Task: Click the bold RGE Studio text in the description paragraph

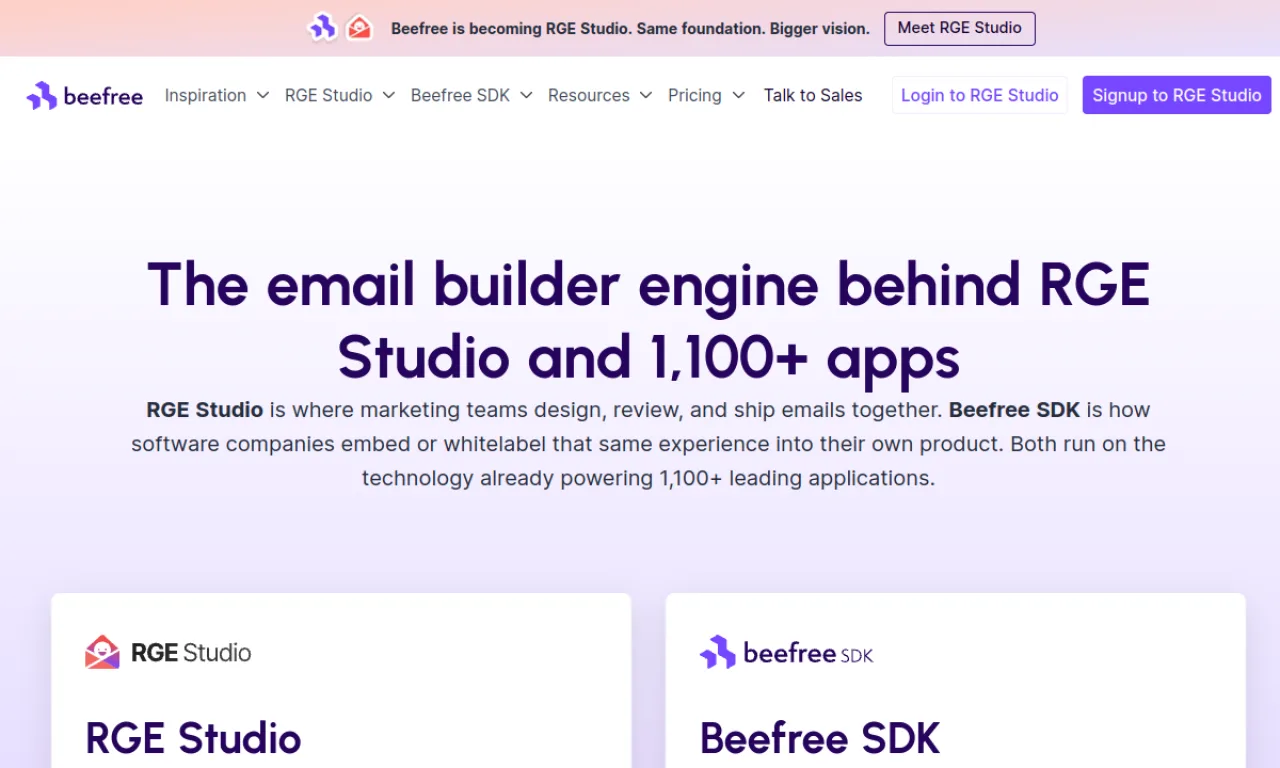Action: click(x=205, y=410)
